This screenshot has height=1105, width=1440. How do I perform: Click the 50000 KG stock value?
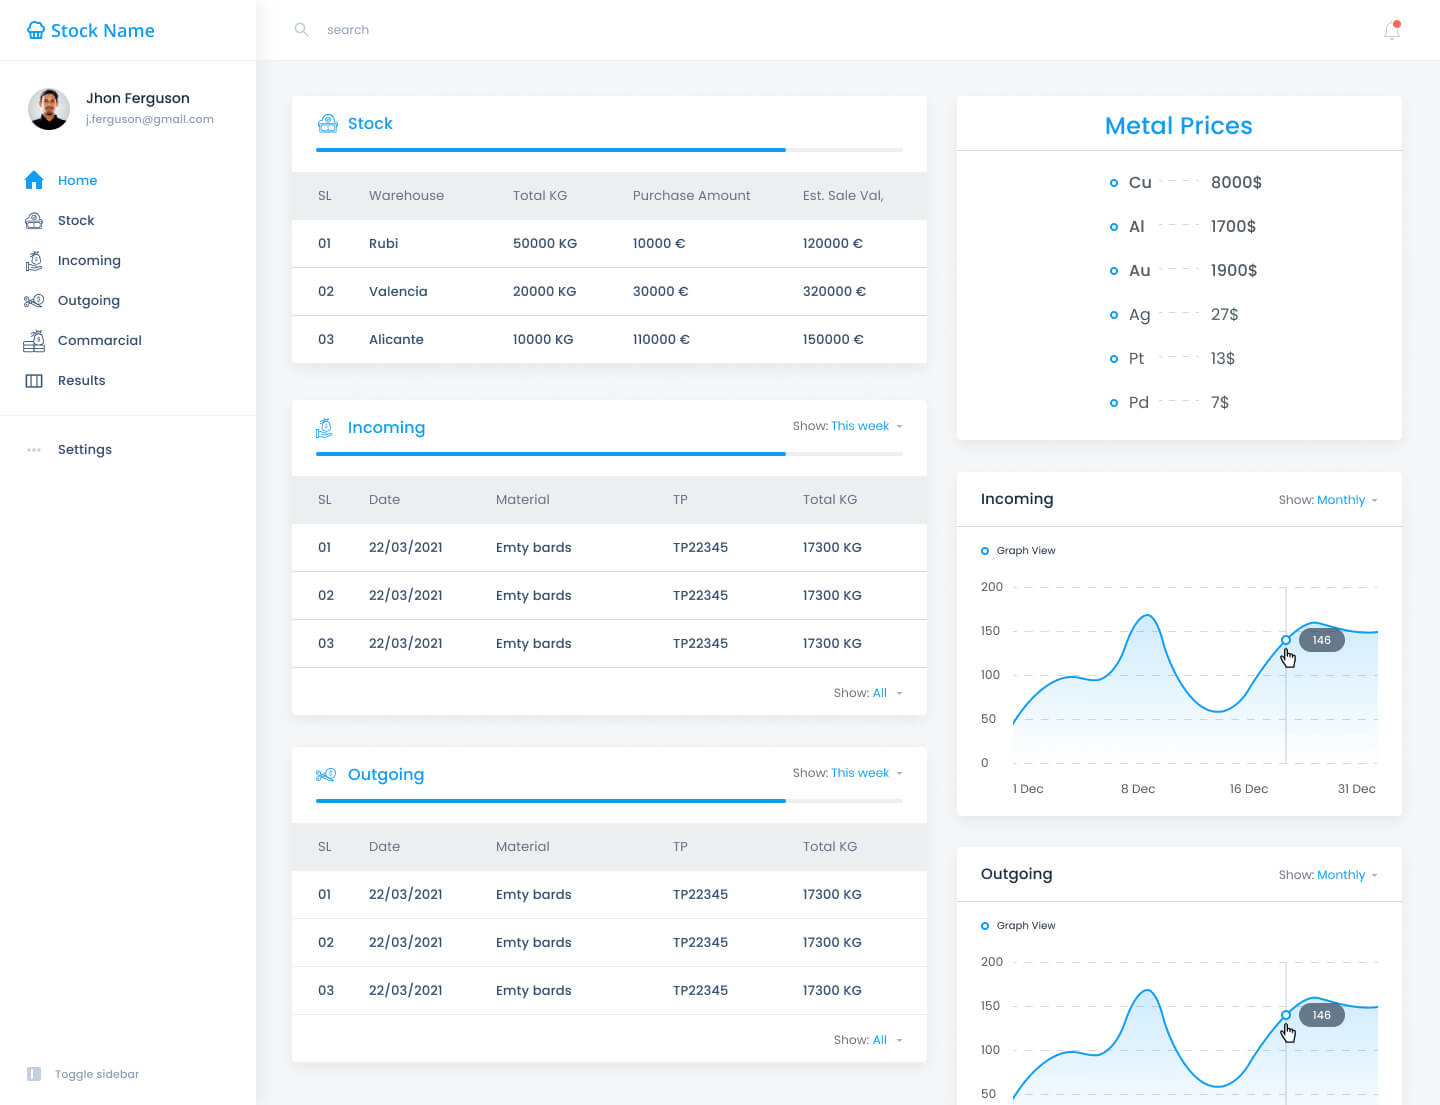545,243
